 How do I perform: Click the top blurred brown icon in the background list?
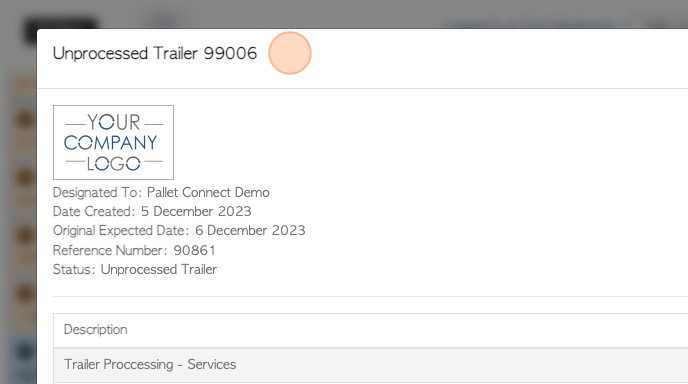[x=24, y=119]
